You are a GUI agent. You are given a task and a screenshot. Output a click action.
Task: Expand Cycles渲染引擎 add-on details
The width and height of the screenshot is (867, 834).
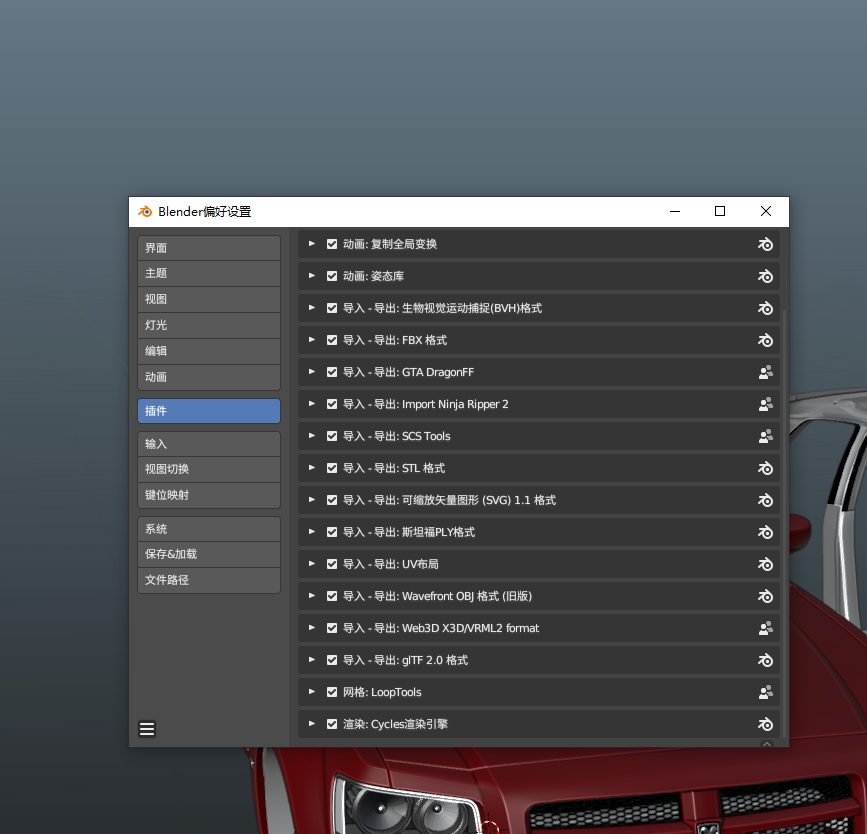pos(312,724)
